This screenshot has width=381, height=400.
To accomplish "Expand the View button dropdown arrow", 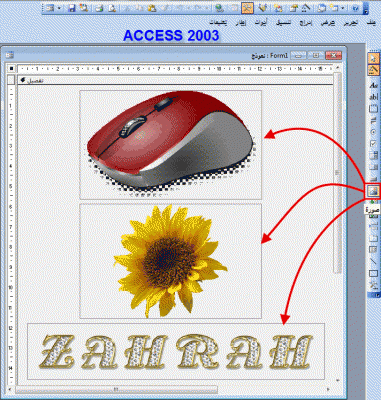I will [x=59, y=8].
